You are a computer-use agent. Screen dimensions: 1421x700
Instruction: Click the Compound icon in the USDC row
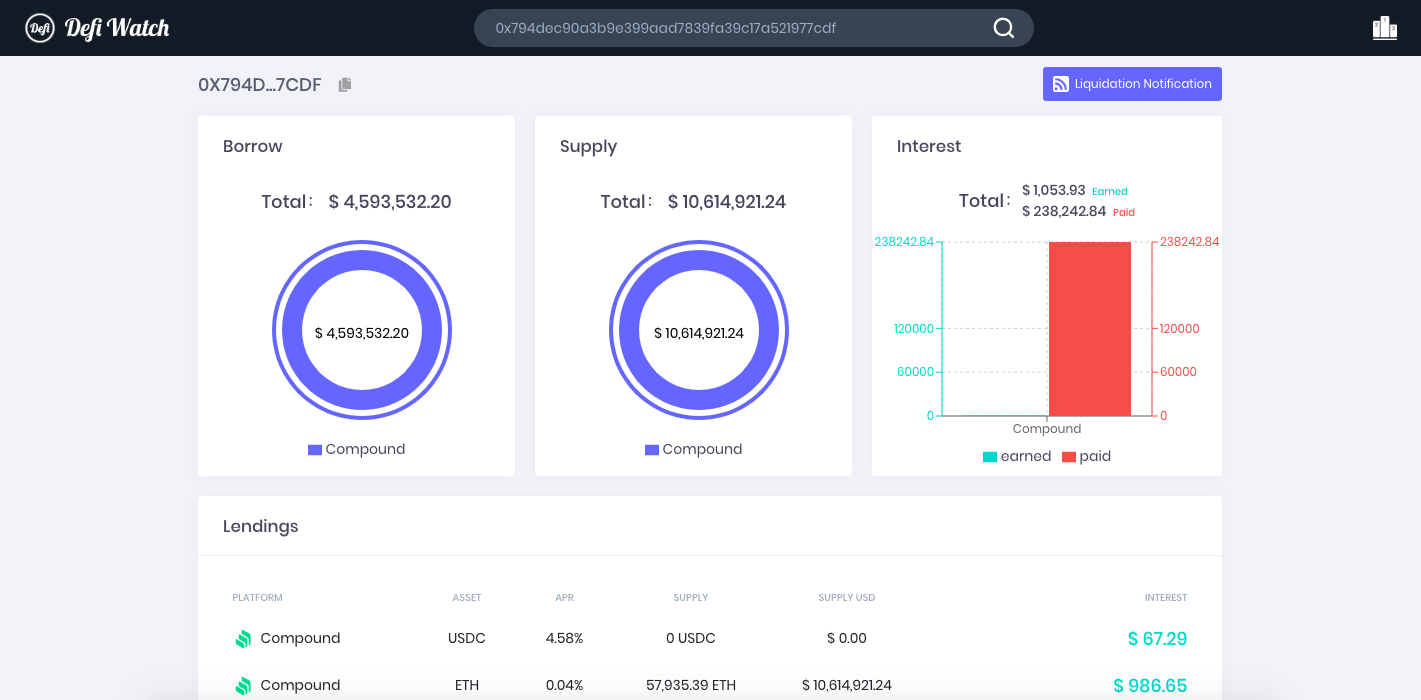(243, 639)
